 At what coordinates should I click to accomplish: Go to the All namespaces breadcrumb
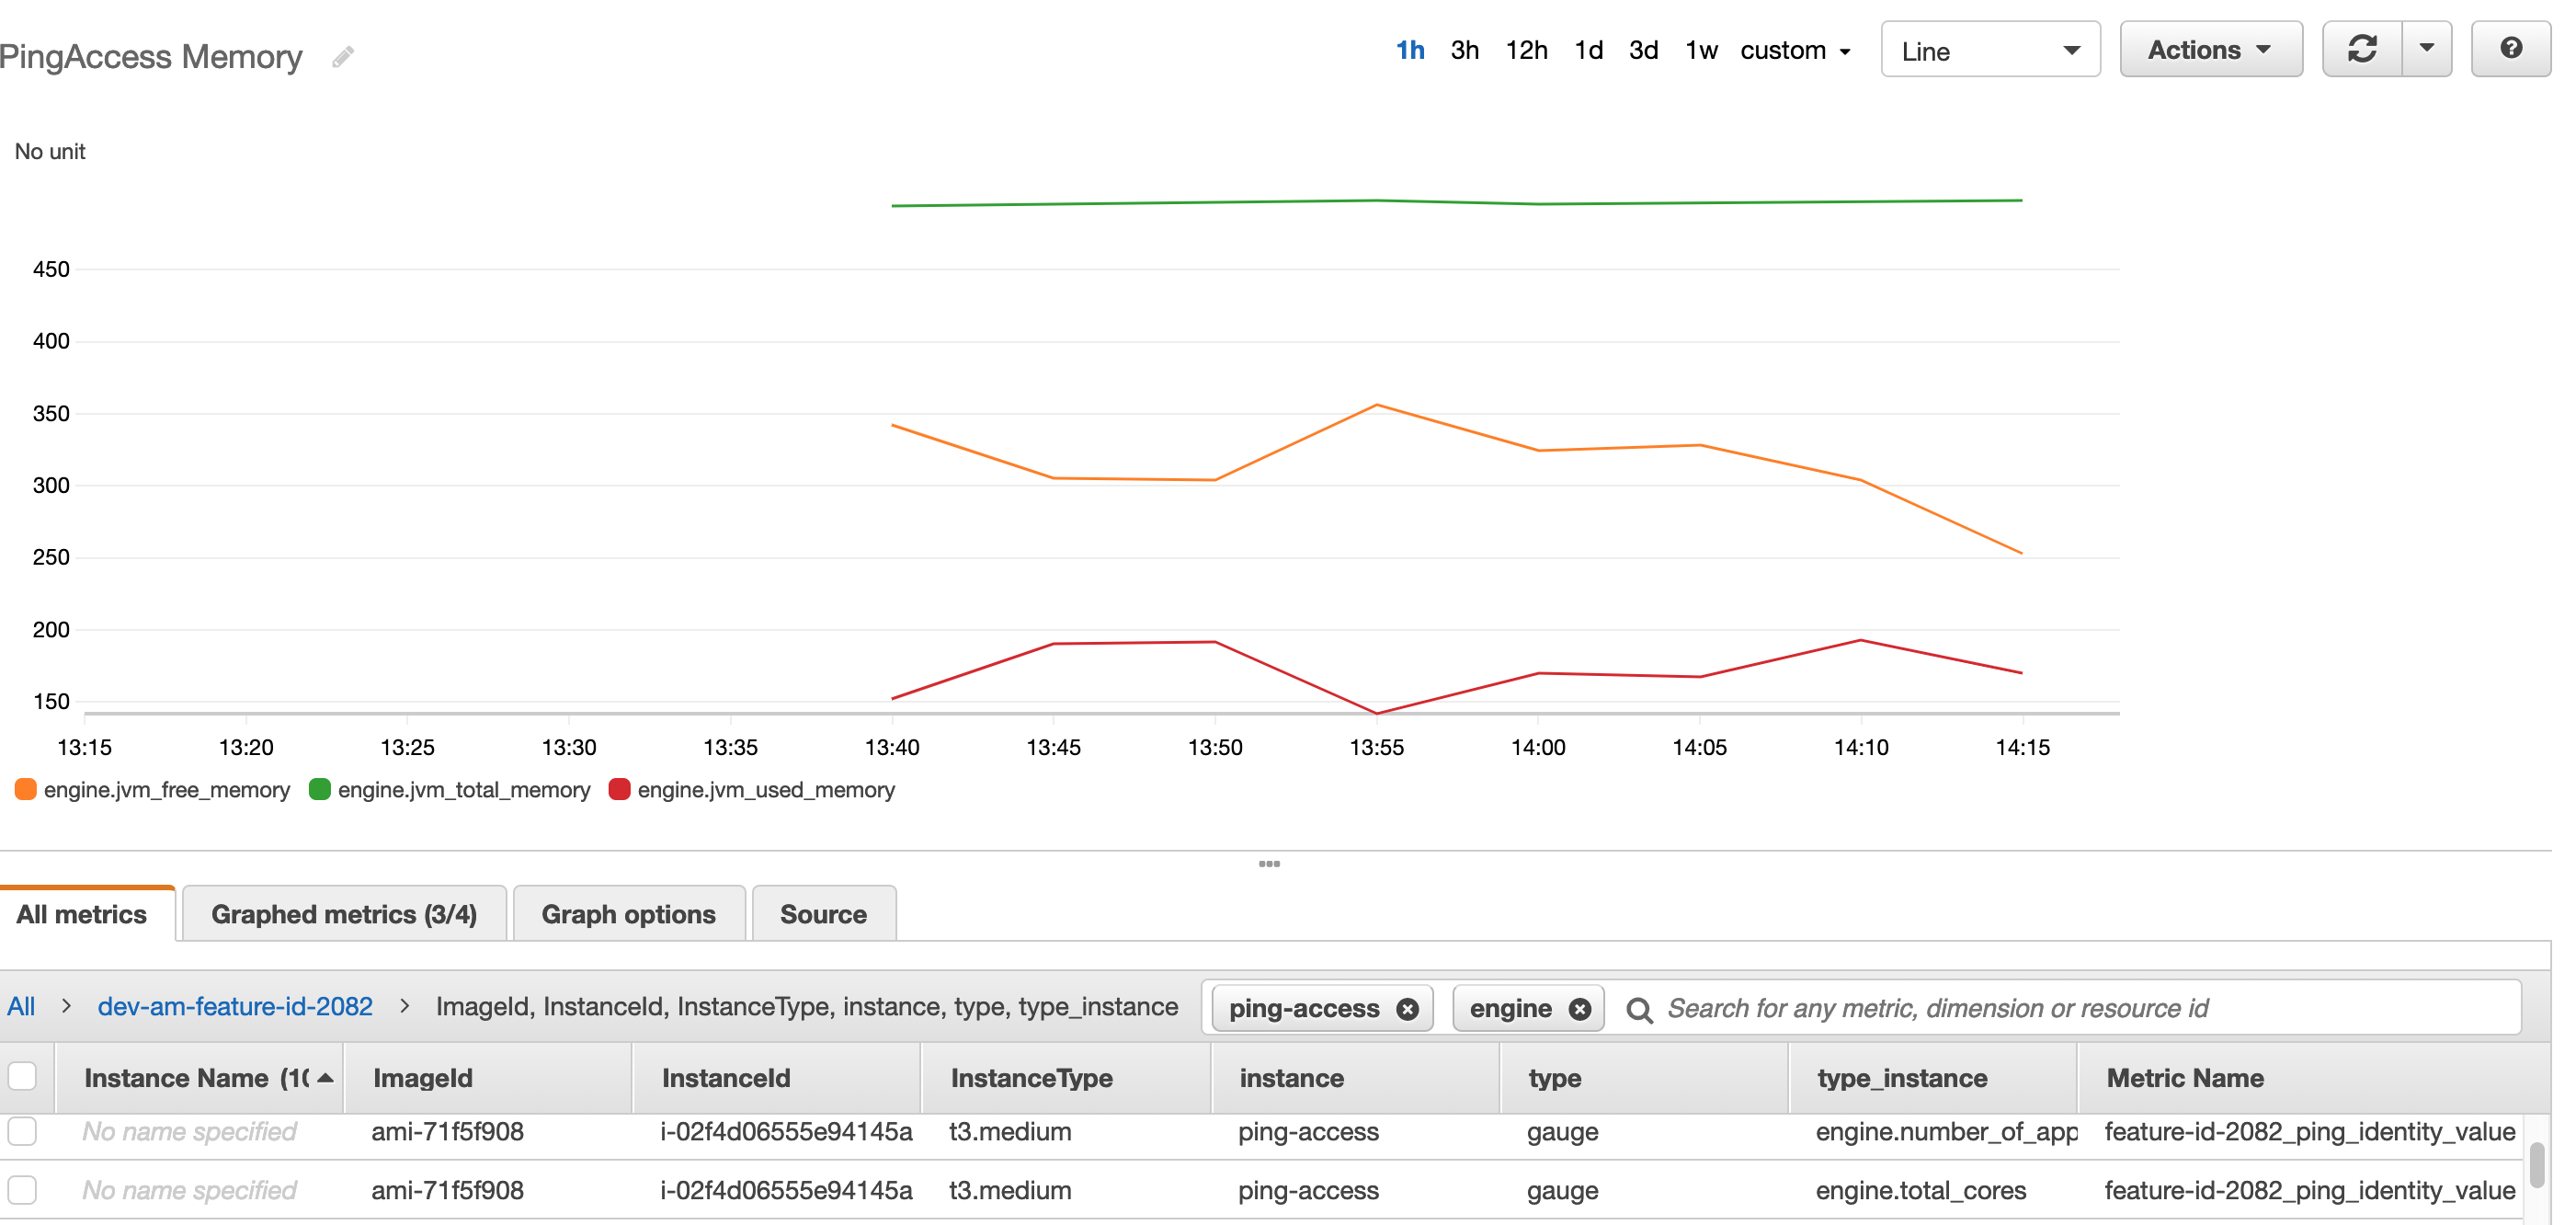(x=21, y=1006)
